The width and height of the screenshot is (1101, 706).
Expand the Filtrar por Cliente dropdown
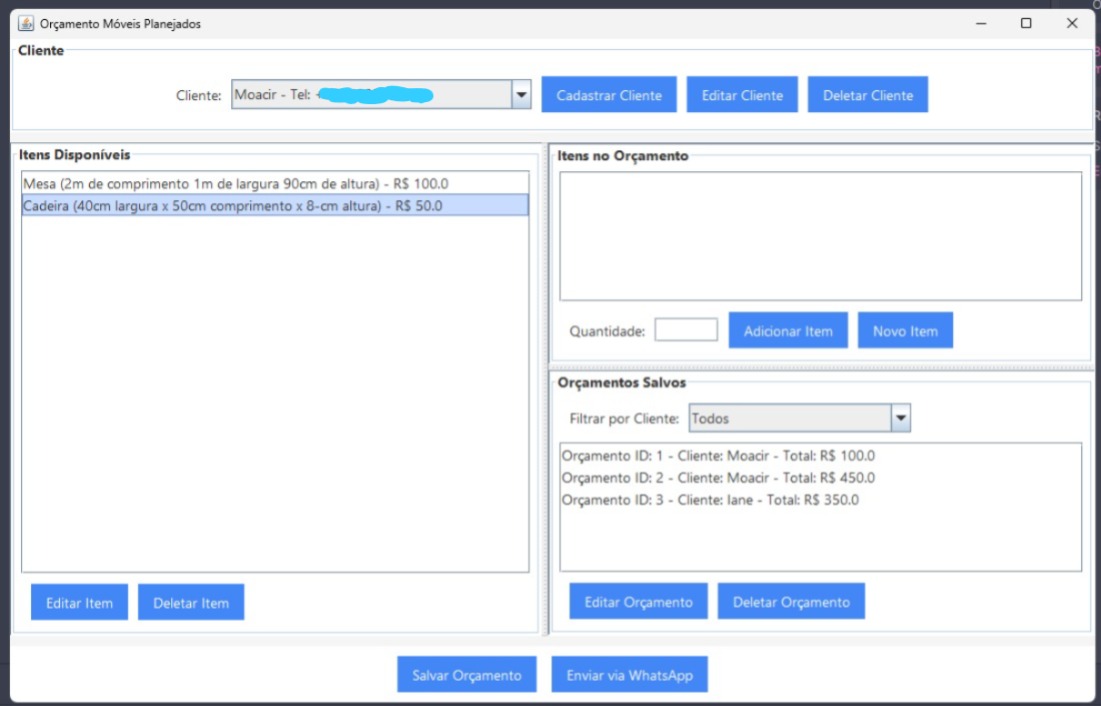coord(900,419)
